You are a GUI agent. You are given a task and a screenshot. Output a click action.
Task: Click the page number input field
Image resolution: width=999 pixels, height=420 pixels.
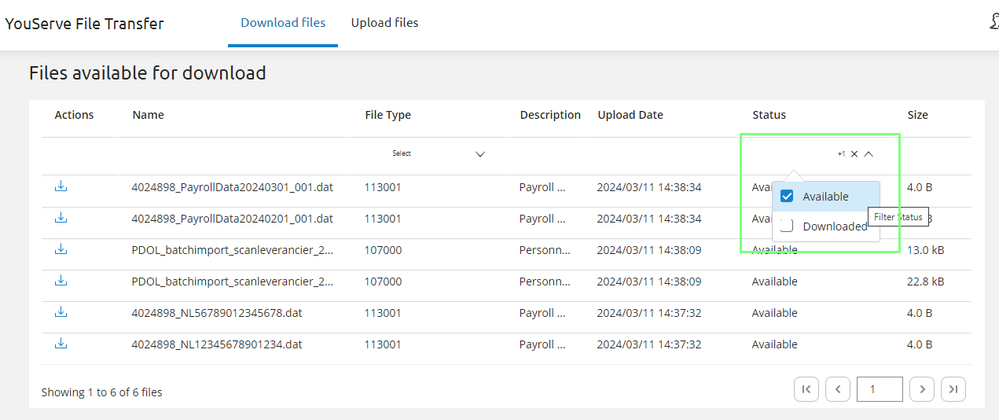(879, 389)
